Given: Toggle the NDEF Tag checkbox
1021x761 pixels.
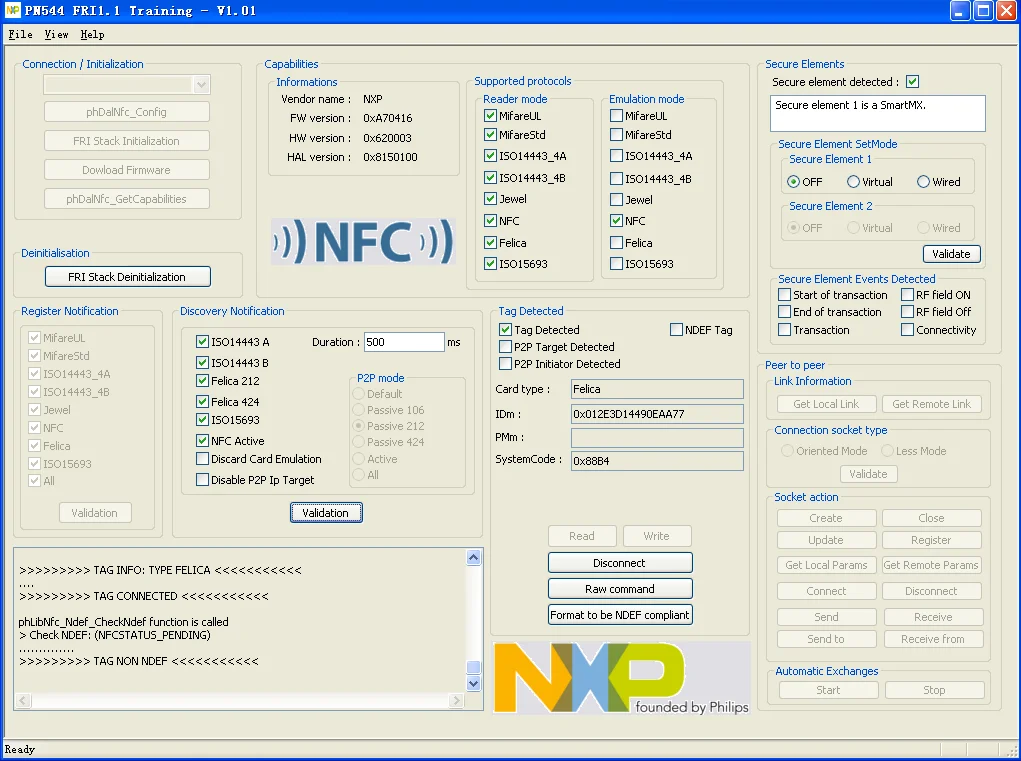Looking at the screenshot, I should click(x=677, y=330).
